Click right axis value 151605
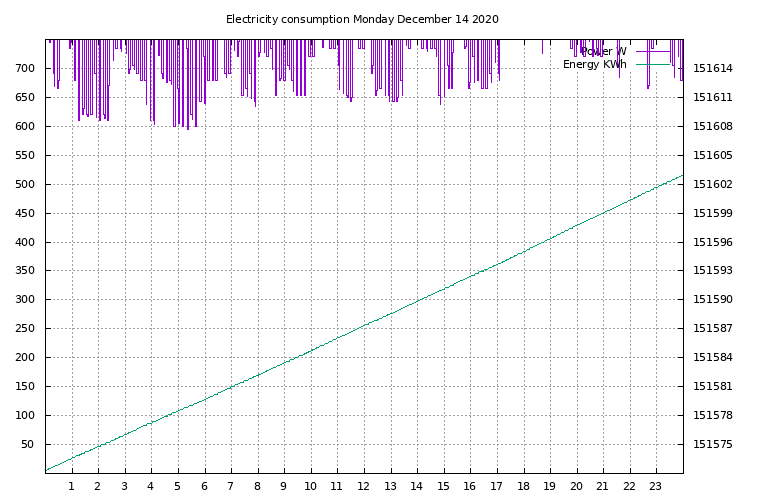Image resolution: width=768 pixels, height=500 pixels. click(713, 155)
